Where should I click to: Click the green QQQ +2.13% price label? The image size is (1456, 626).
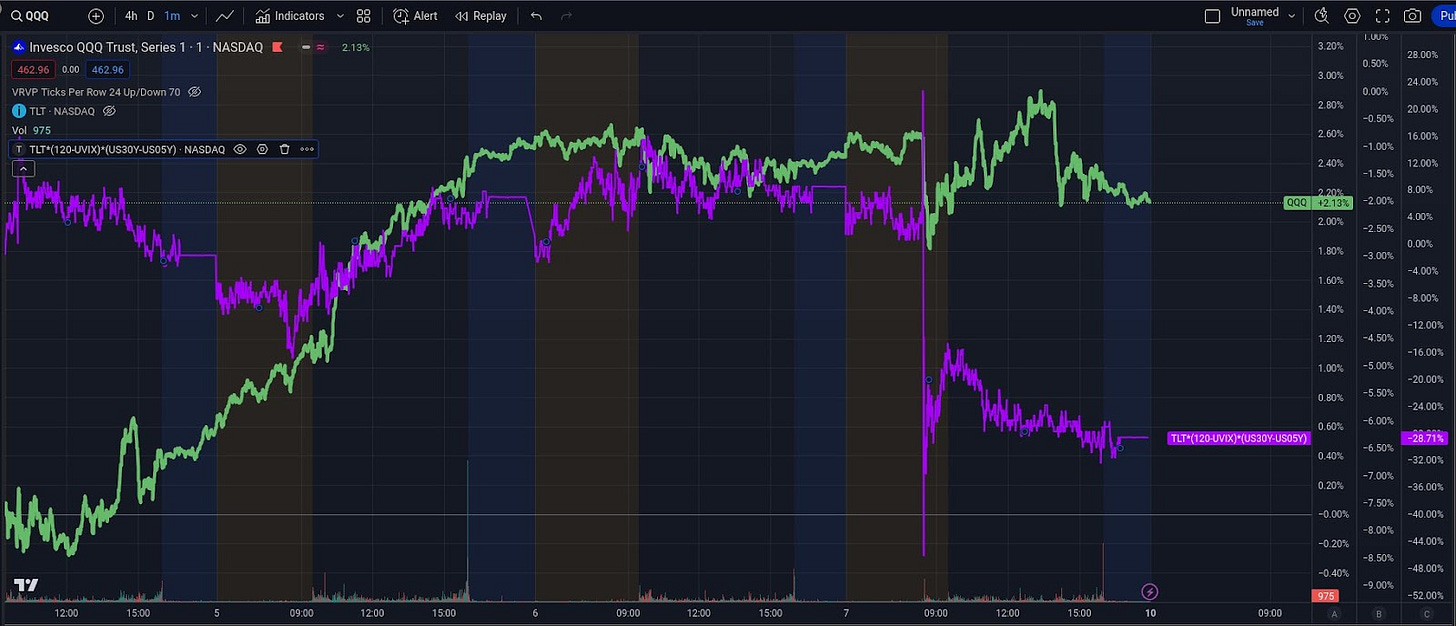point(1317,202)
